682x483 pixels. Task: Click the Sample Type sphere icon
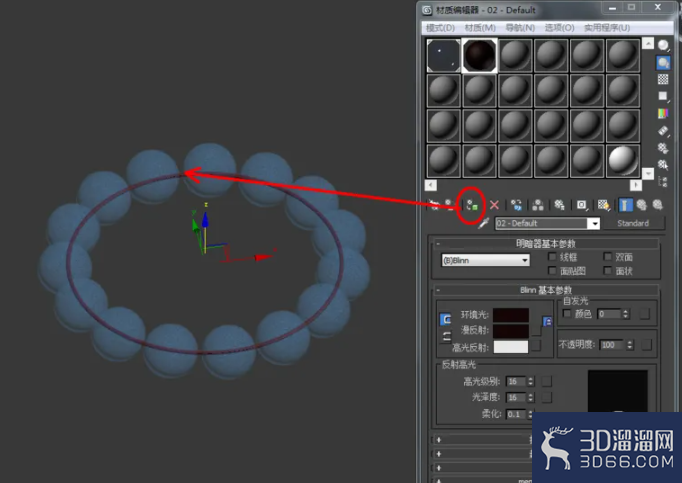[663, 45]
